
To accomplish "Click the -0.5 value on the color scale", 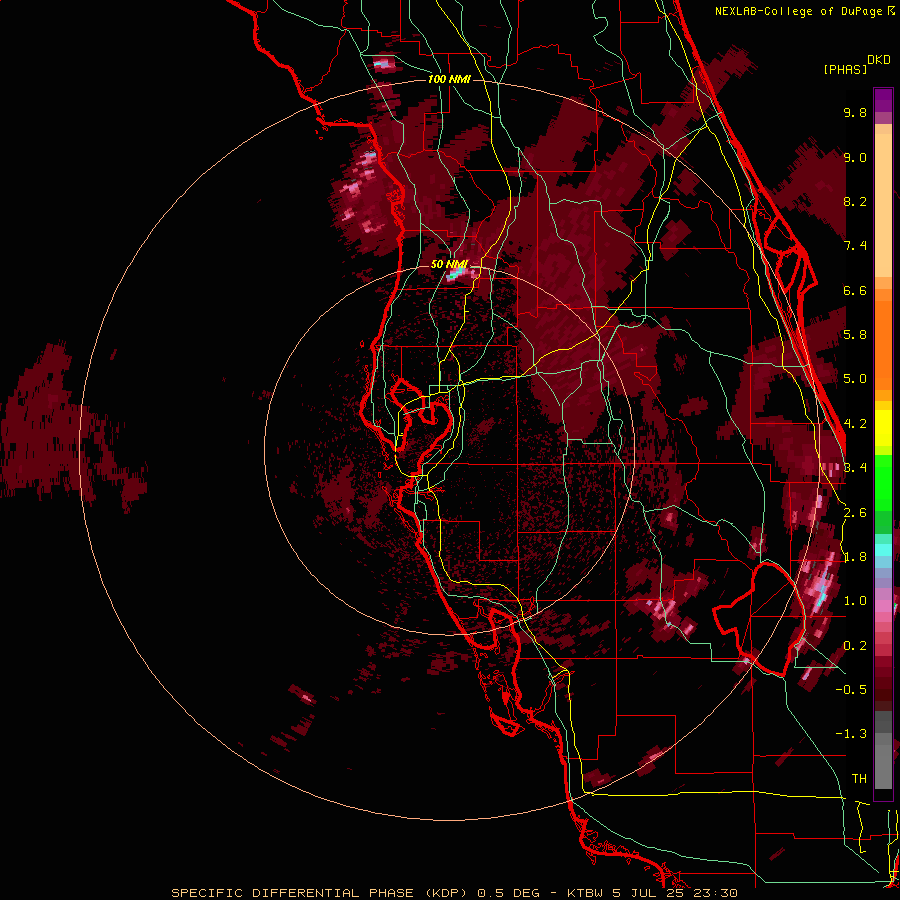I will [x=851, y=690].
